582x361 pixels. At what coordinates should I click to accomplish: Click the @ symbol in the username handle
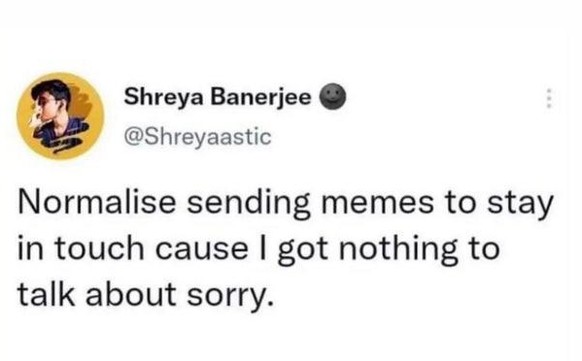pyautogui.click(x=132, y=138)
